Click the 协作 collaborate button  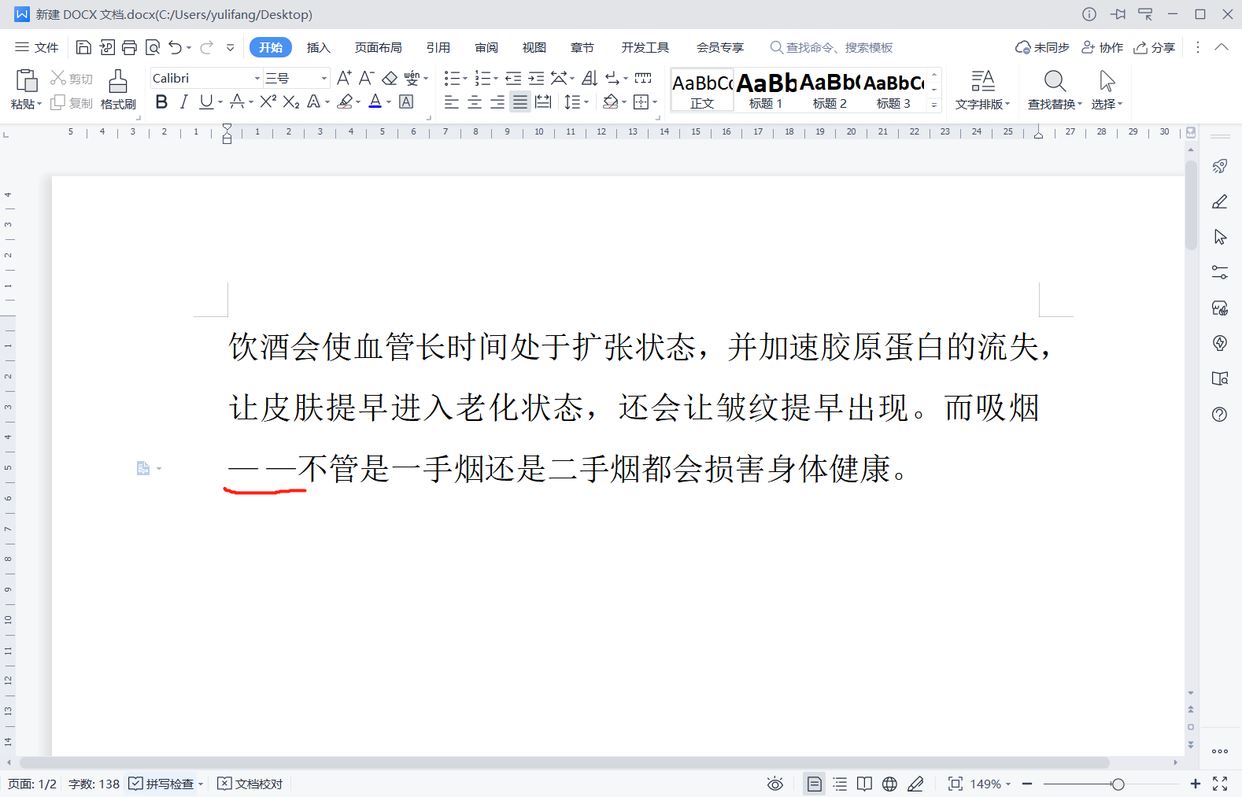tap(1102, 47)
